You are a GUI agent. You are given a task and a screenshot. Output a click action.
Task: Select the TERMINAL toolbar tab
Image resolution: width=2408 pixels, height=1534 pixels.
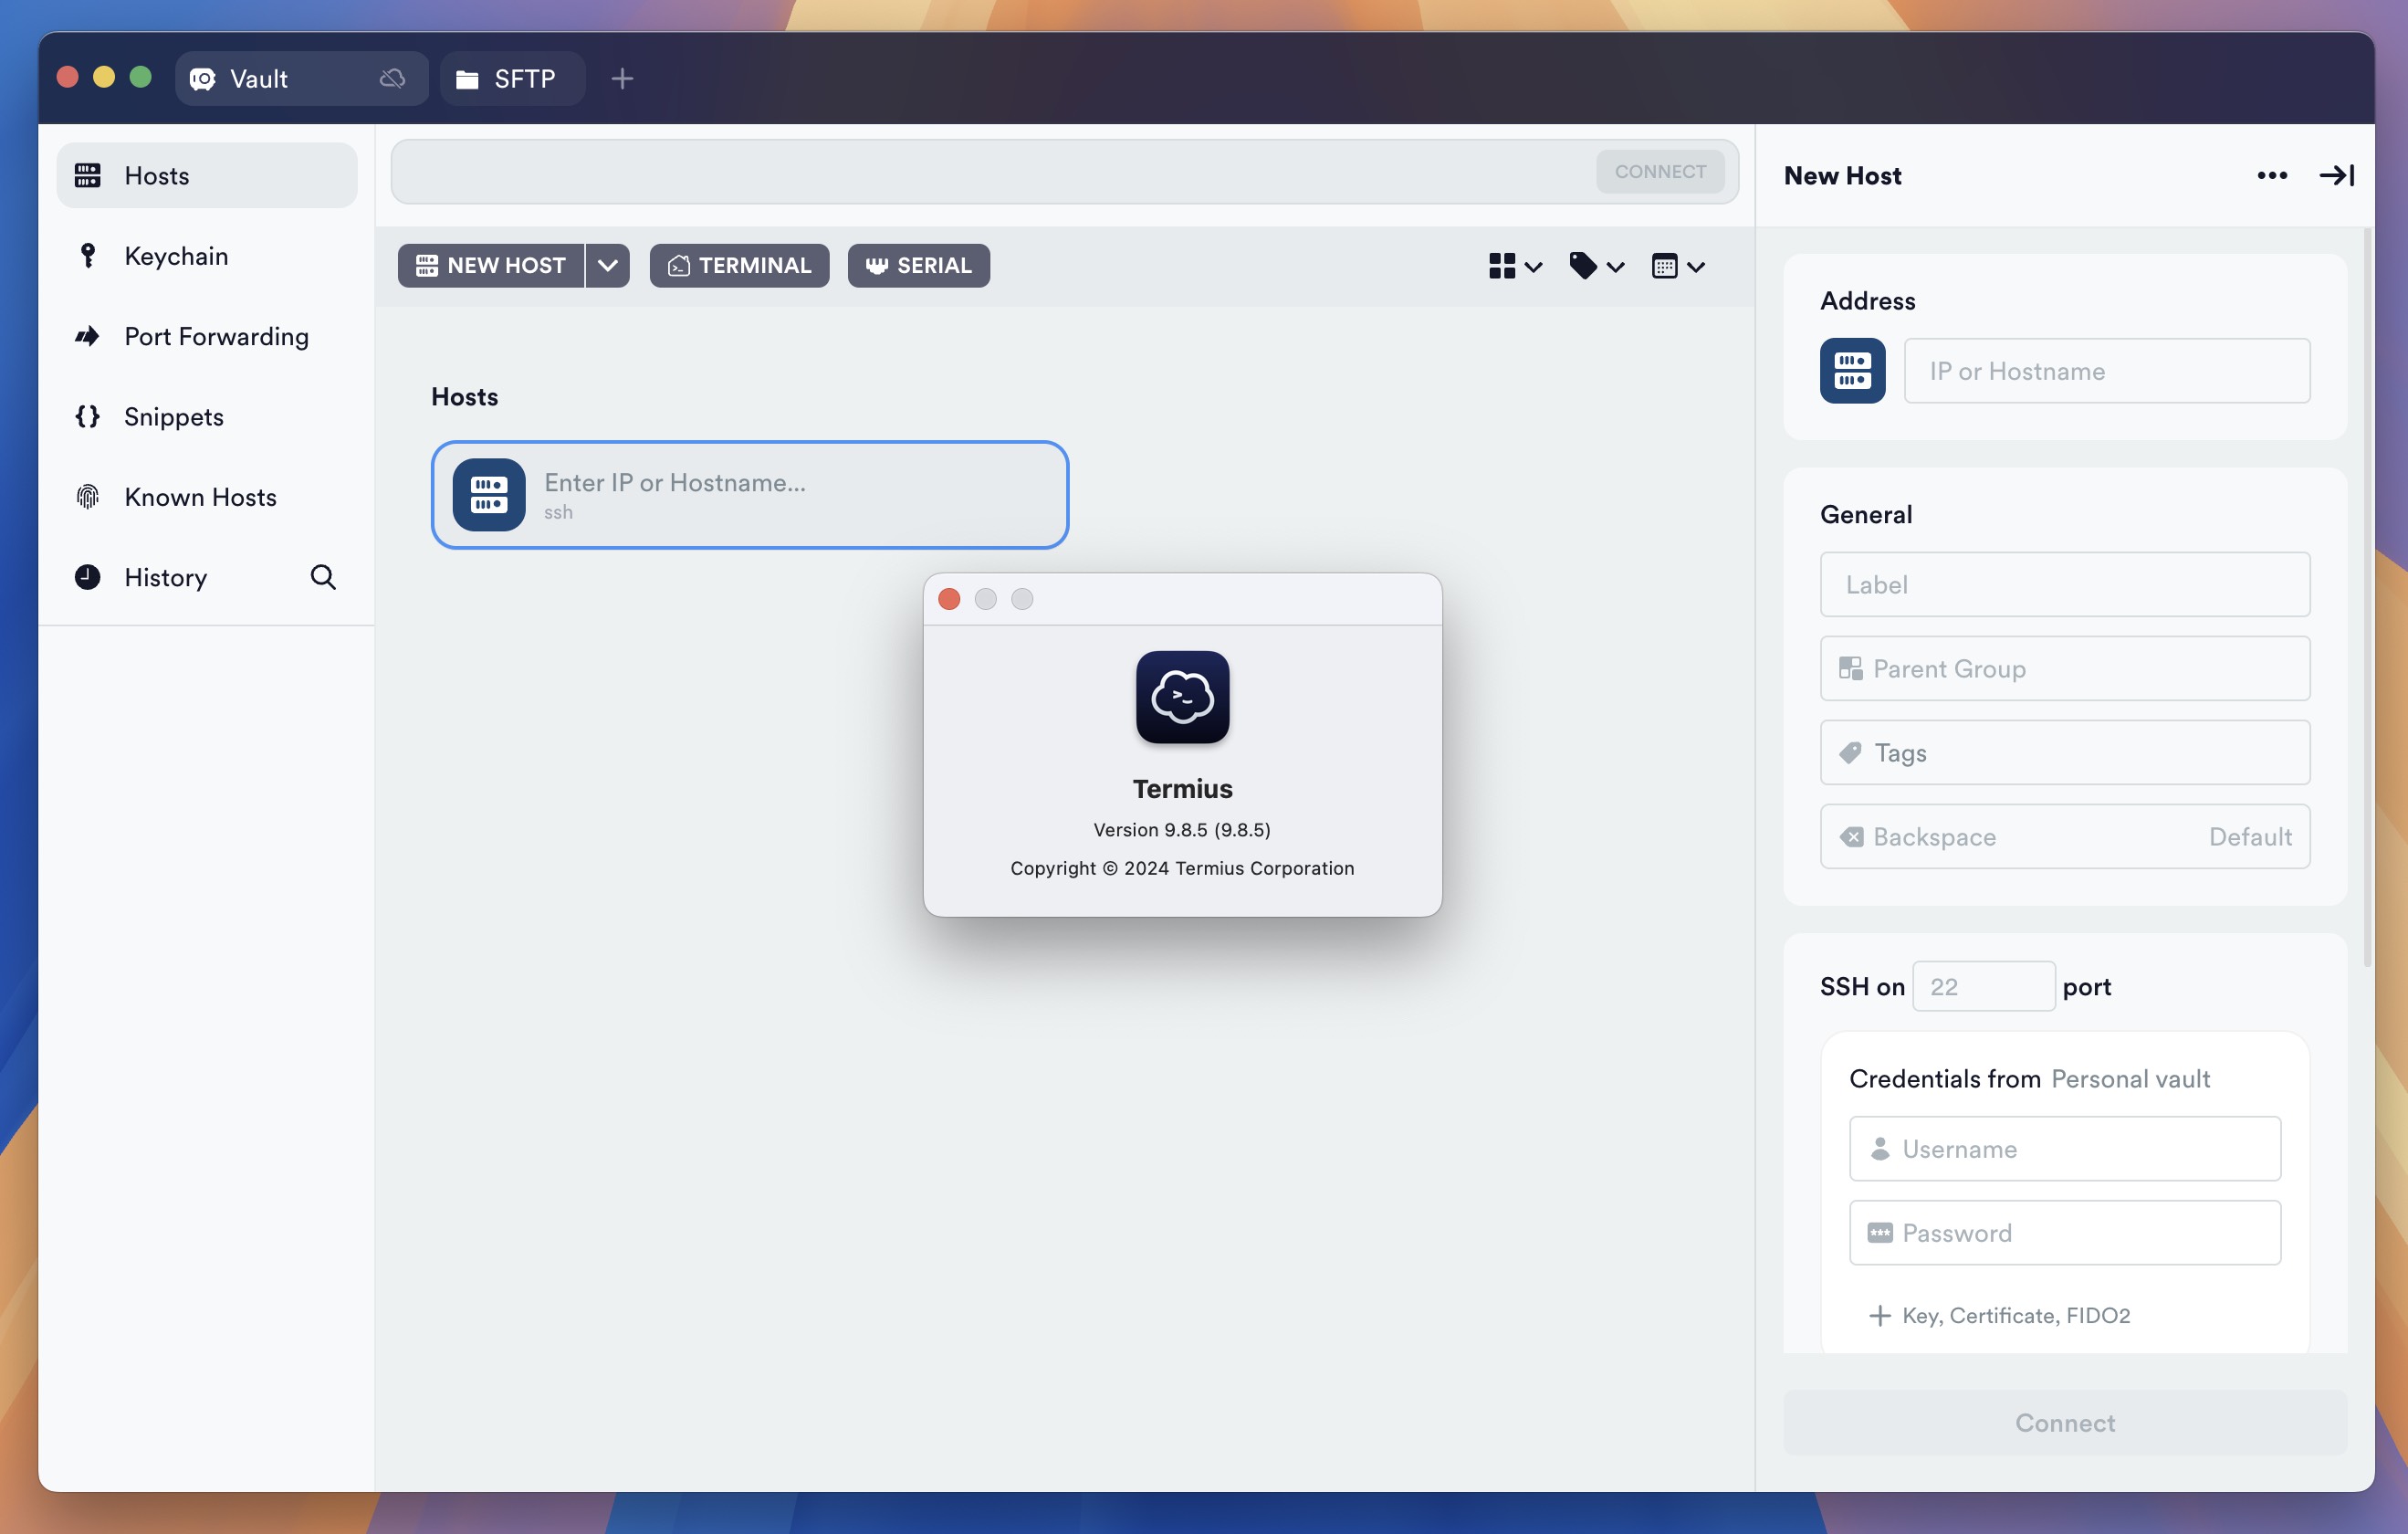point(740,265)
